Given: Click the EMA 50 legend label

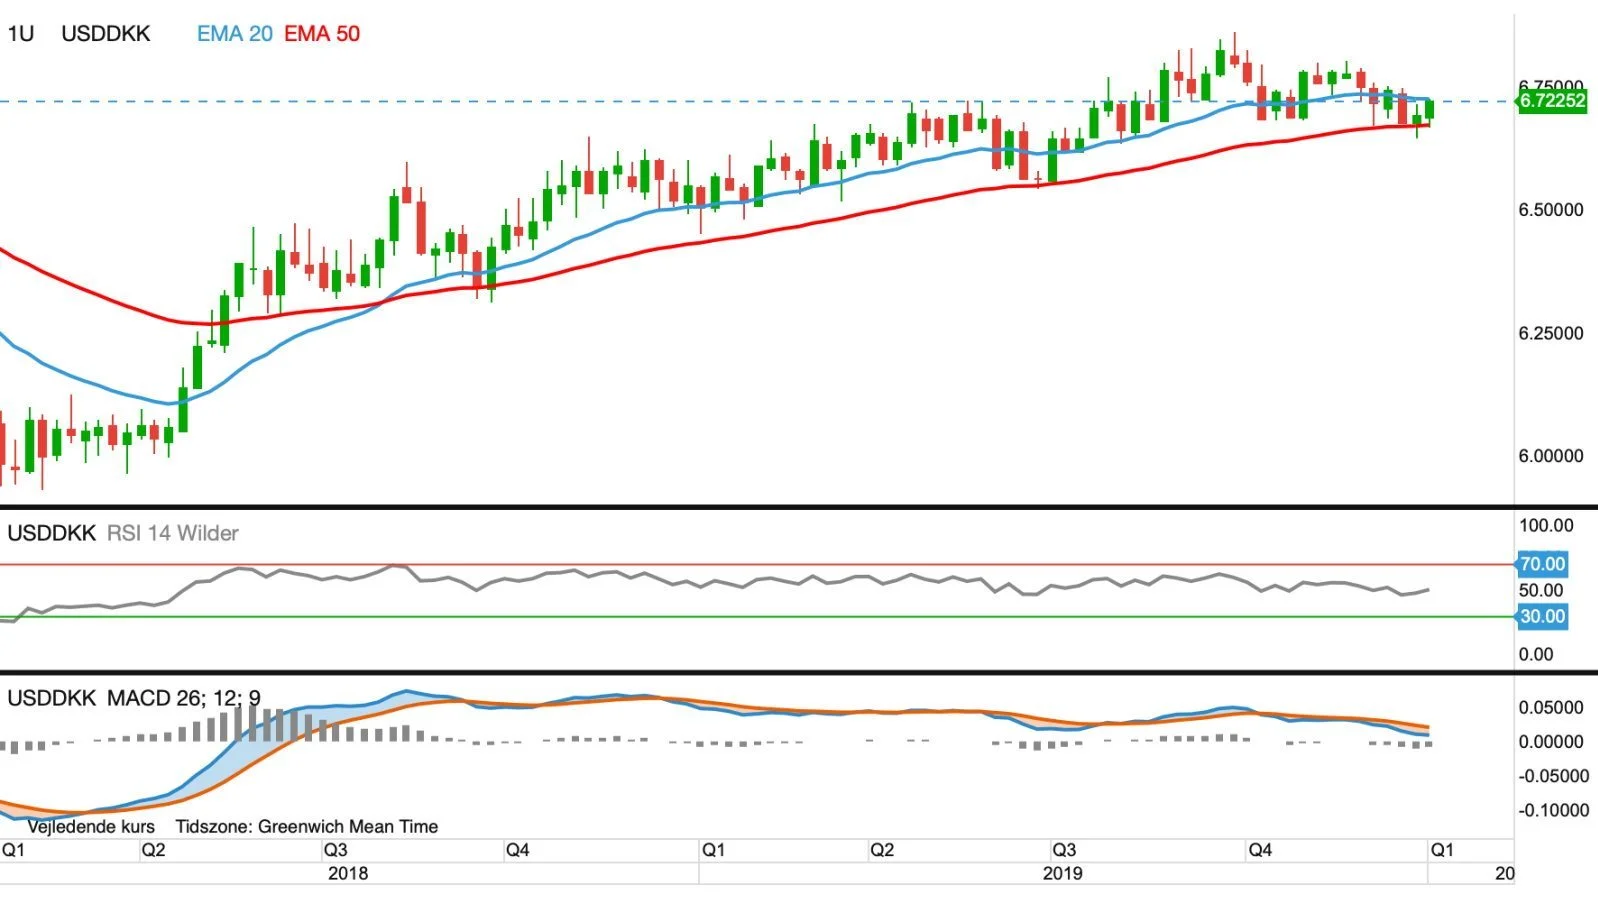Looking at the screenshot, I should coord(322,34).
